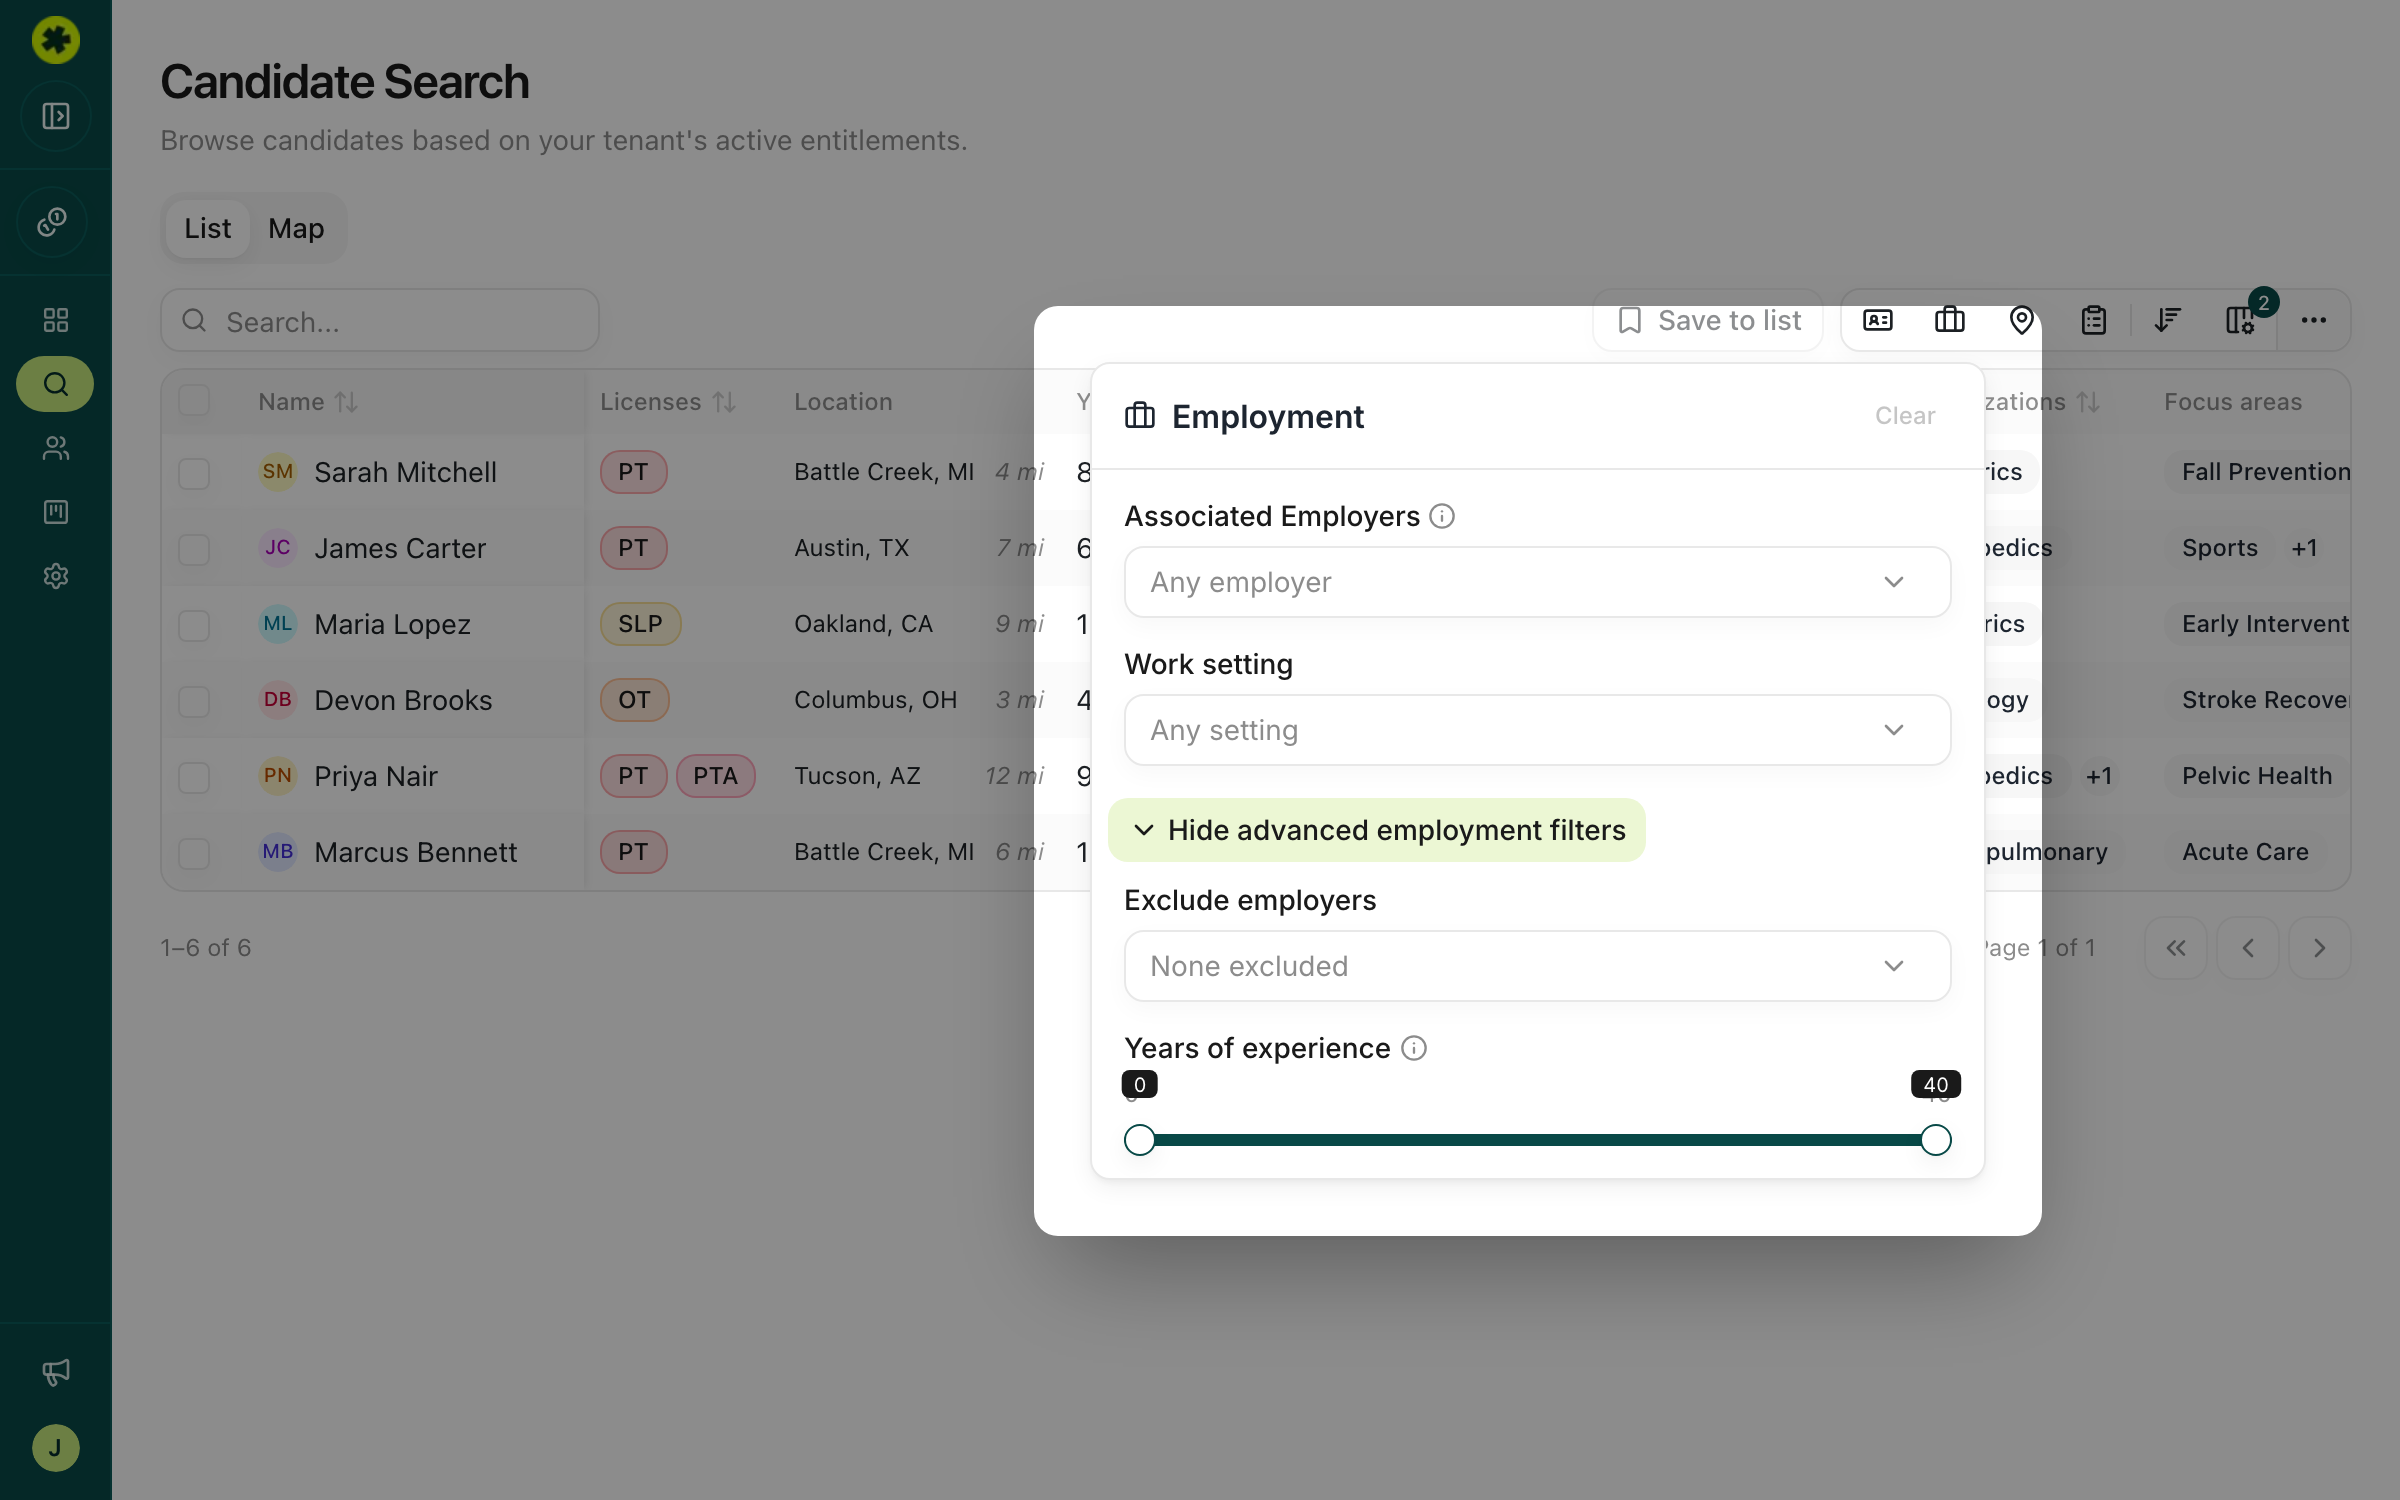Open Priya Nair candidate name

[376, 776]
